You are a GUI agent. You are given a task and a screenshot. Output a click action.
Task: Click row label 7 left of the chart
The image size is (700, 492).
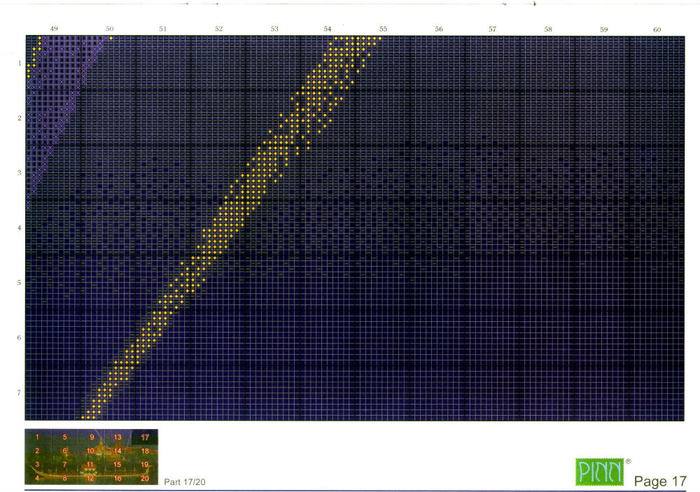click(x=19, y=392)
